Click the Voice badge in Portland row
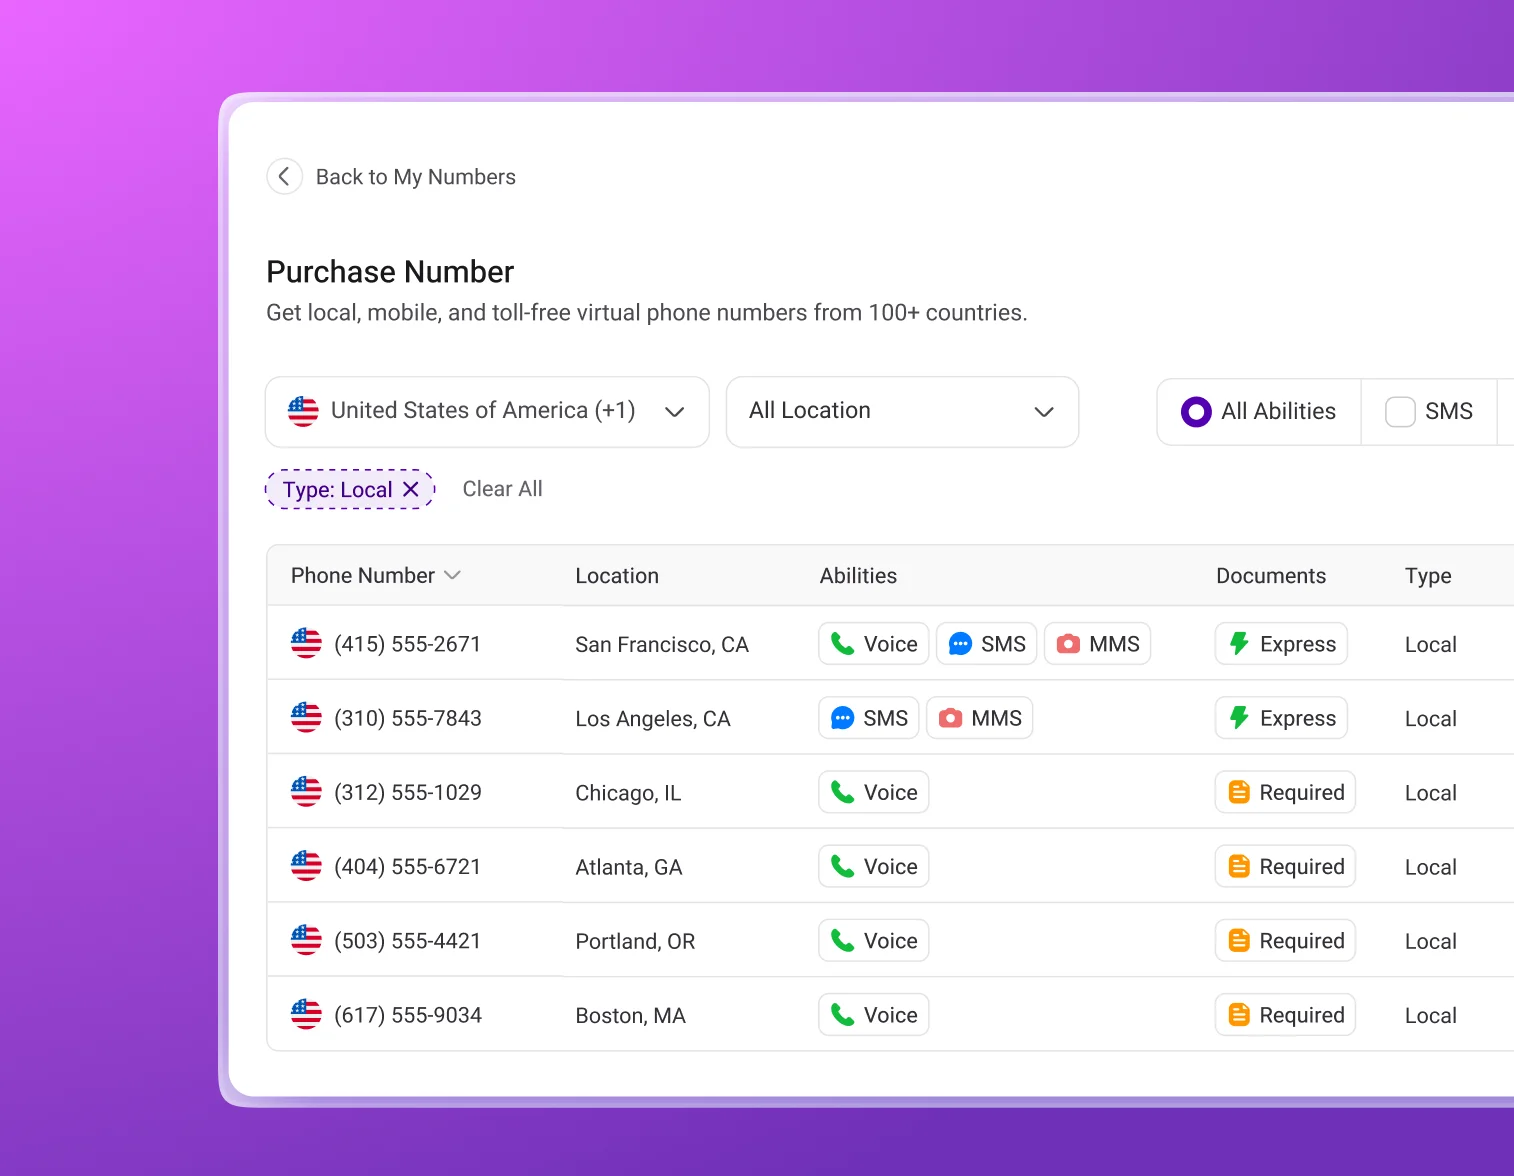This screenshot has width=1514, height=1176. 874,941
